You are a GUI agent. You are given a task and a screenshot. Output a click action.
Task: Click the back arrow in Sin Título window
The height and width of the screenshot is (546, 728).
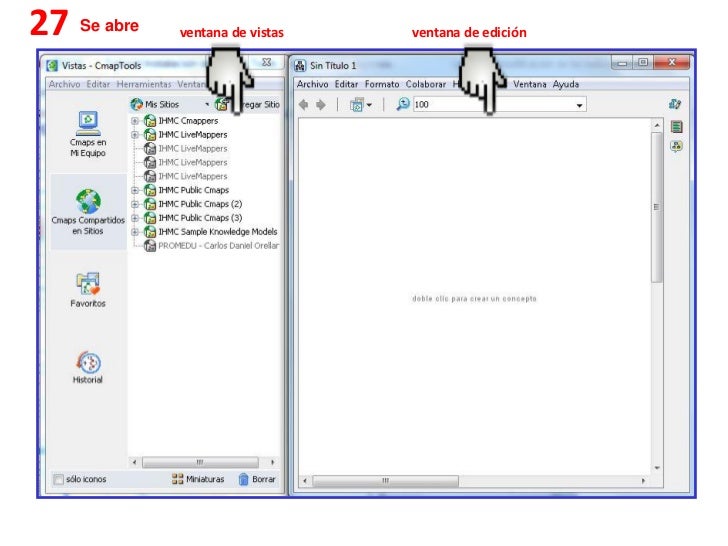click(304, 105)
